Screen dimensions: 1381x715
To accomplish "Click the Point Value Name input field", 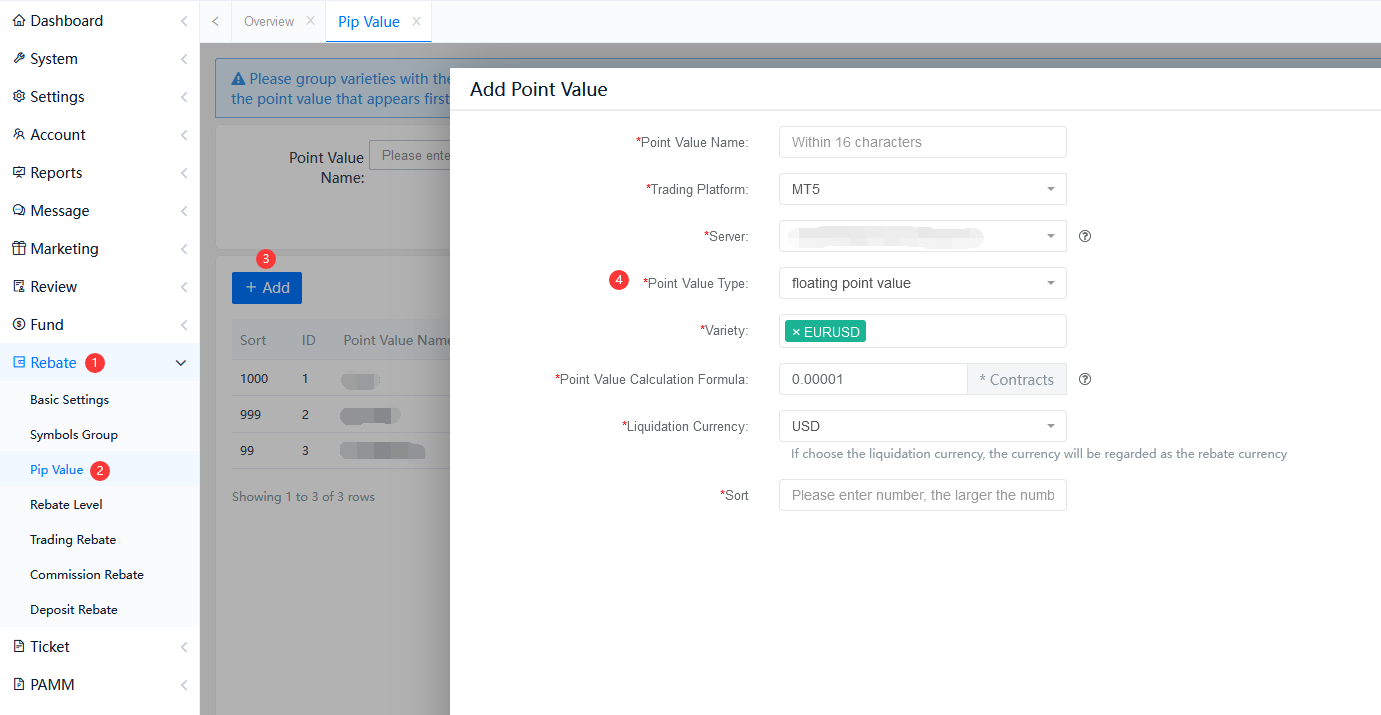I will [x=922, y=142].
